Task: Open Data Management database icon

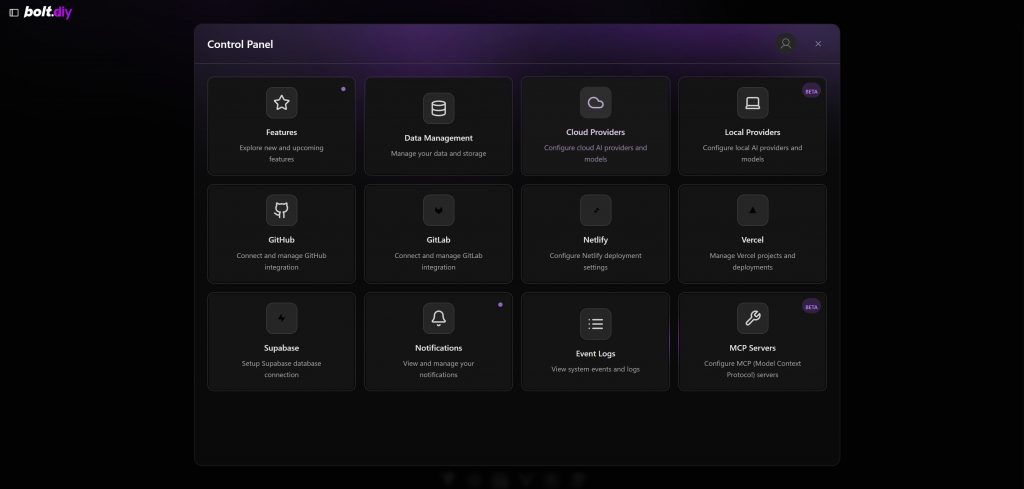Action: pyautogui.click(x=438, y=108)
